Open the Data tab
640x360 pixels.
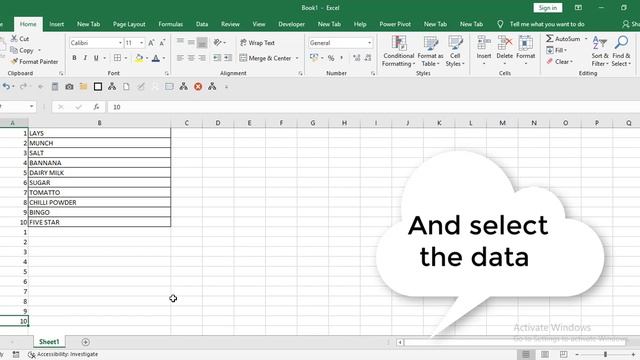202,24
